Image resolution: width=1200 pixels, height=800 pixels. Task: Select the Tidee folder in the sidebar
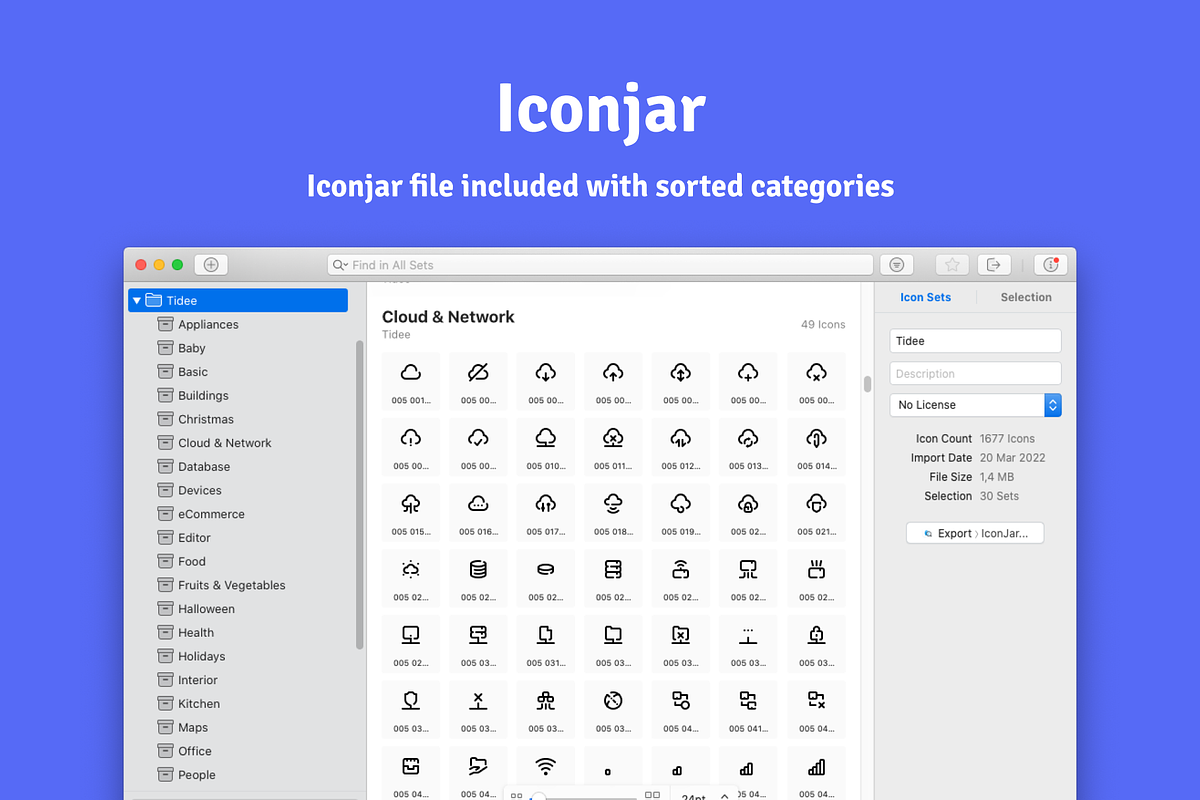click(x=238, y=300)
